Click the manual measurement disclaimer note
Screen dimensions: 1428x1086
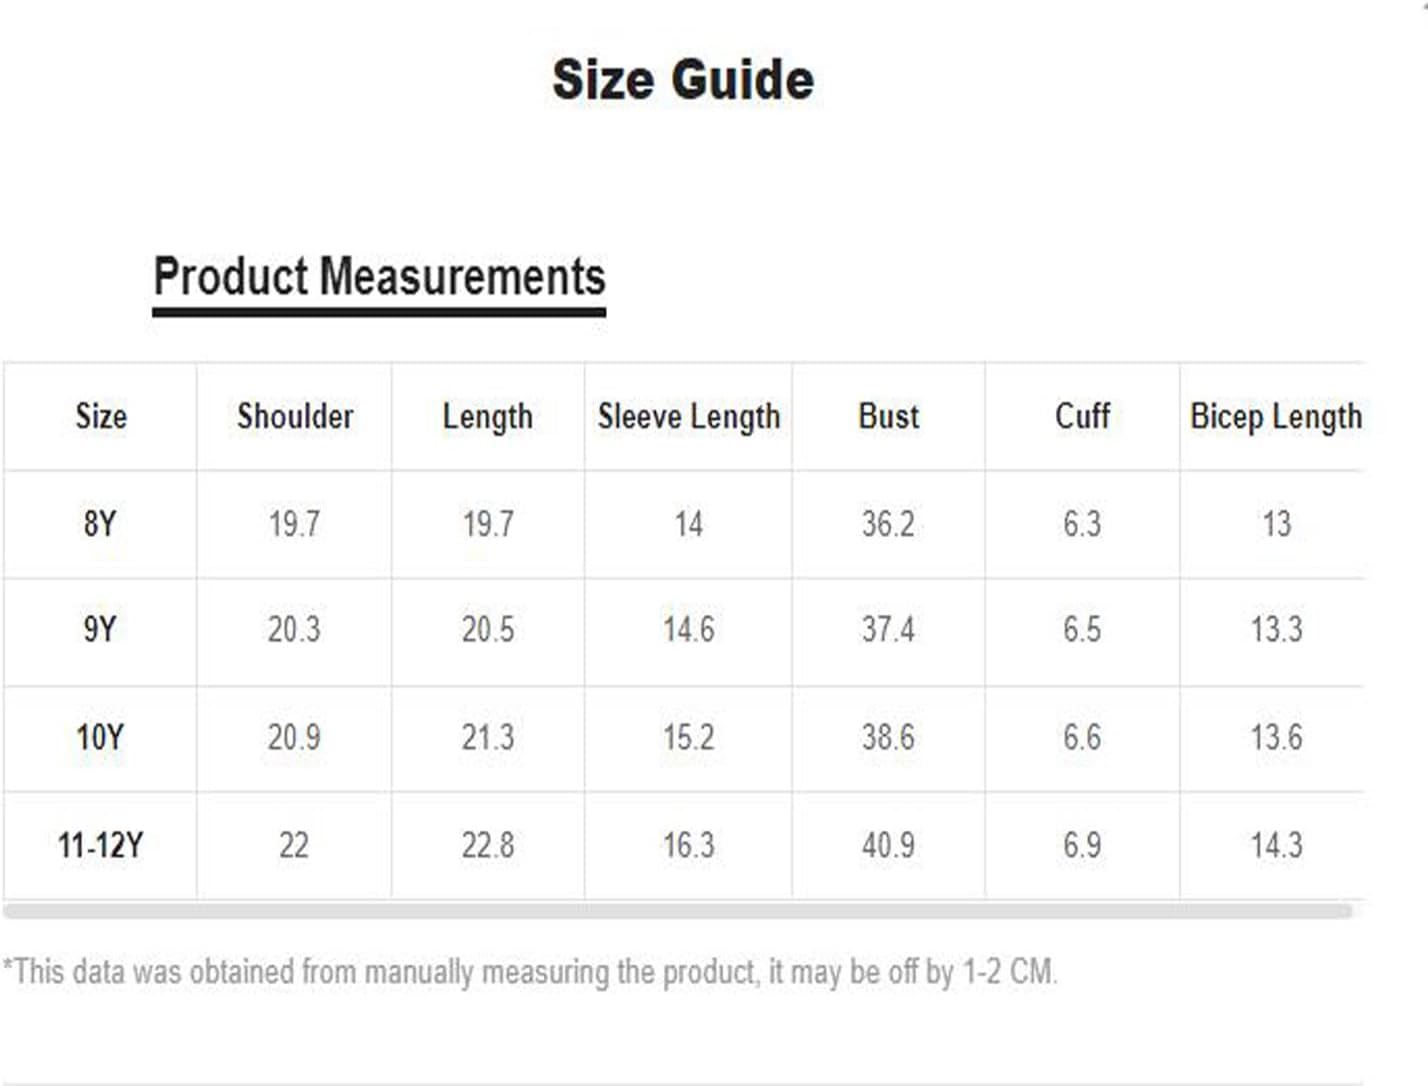[530, 972]
